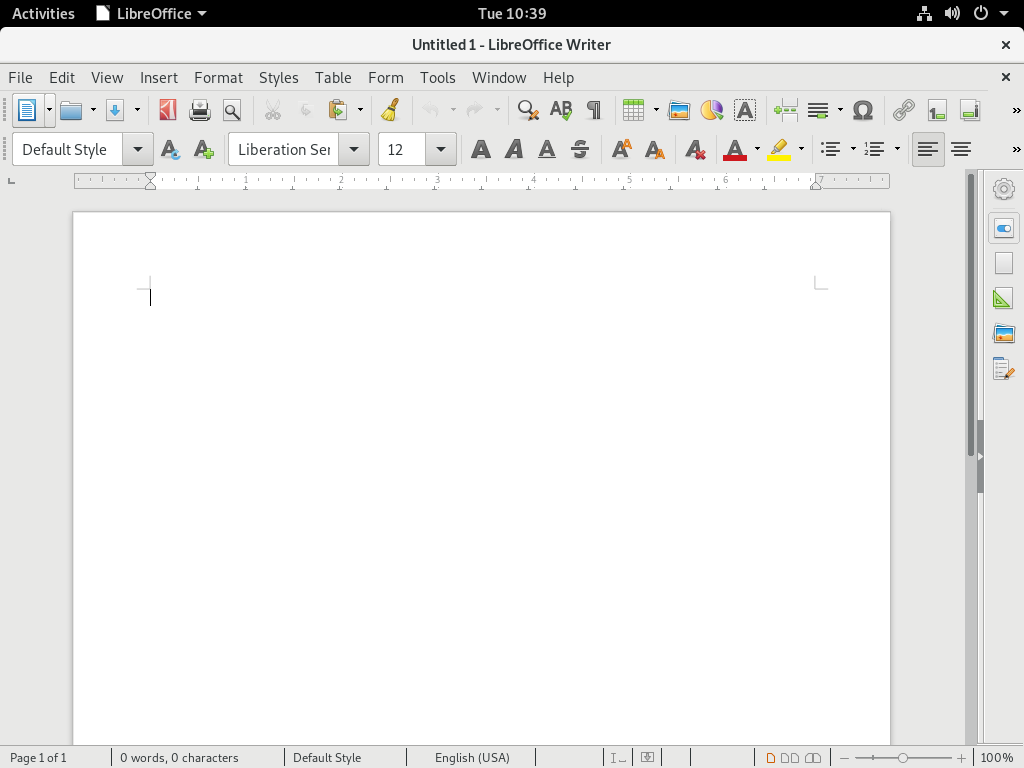
Task: Click Page 1 of 1 status field
Action: [x=38, y=758]
